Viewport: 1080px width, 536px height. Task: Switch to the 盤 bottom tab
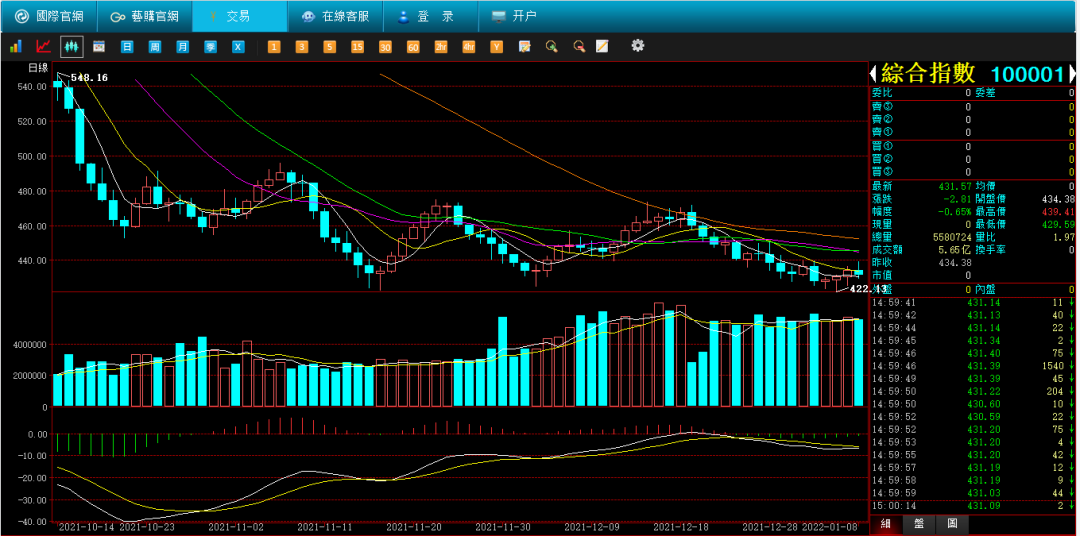(x=919, y=524)
